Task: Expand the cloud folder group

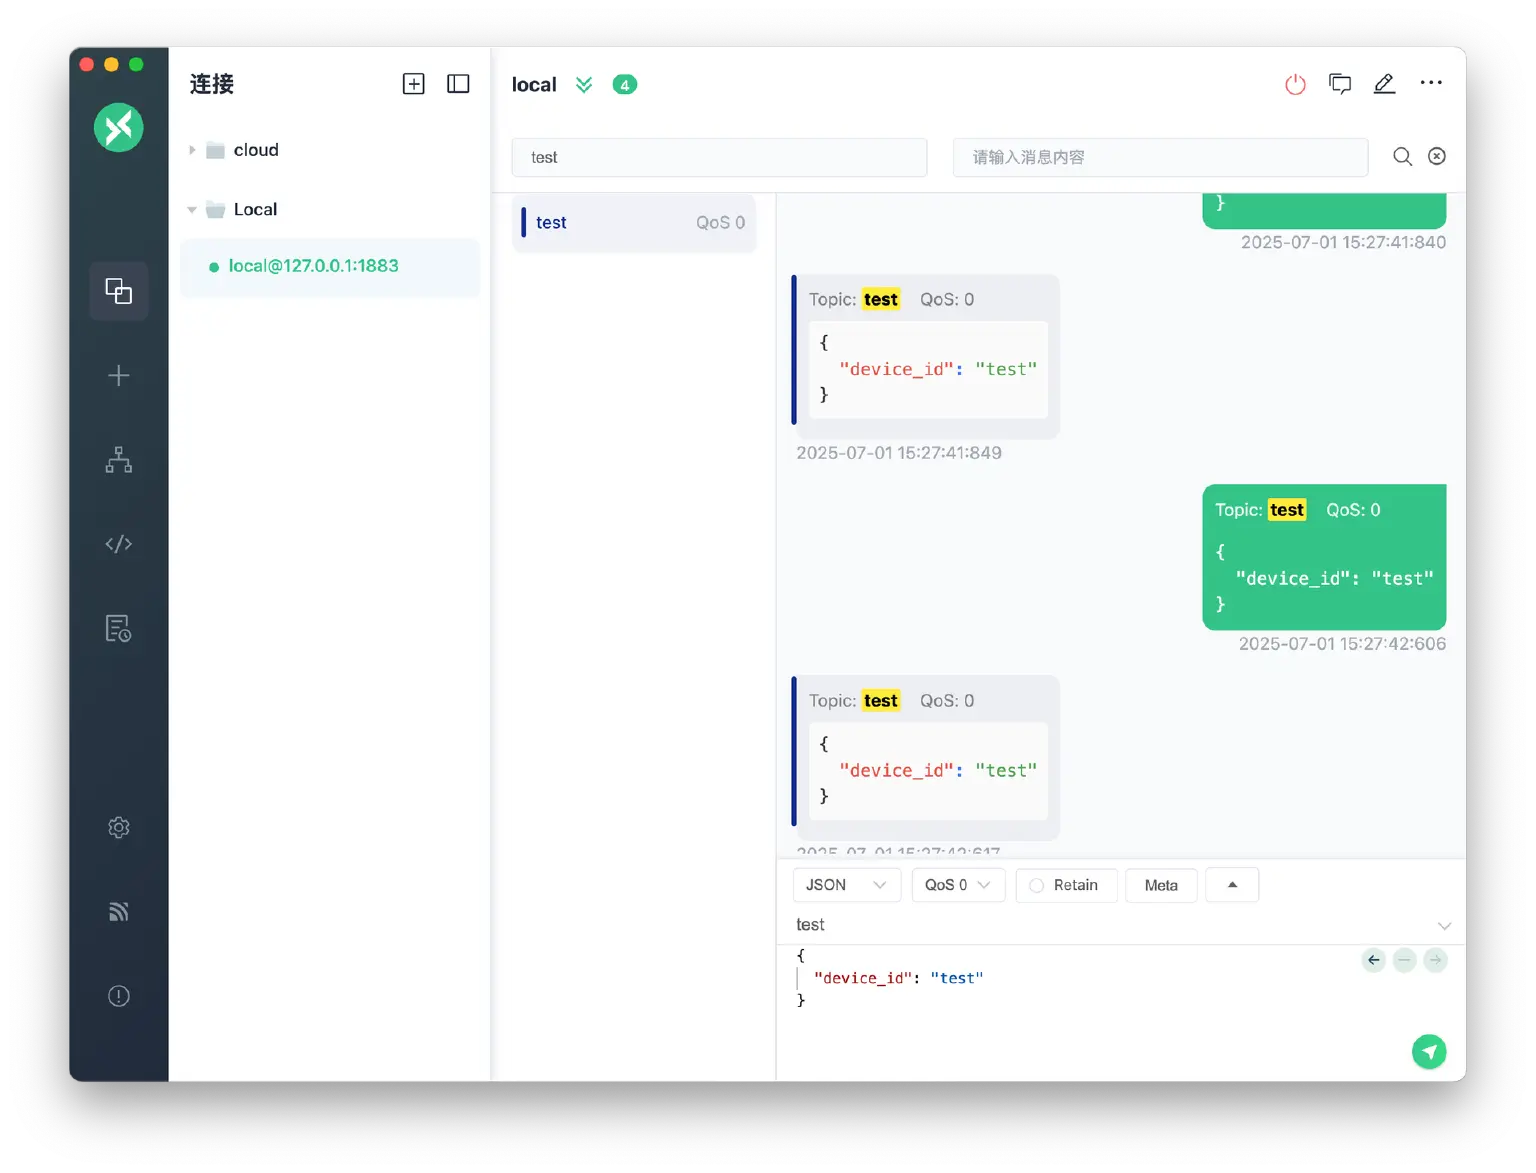Action: [x=192, y=150]
